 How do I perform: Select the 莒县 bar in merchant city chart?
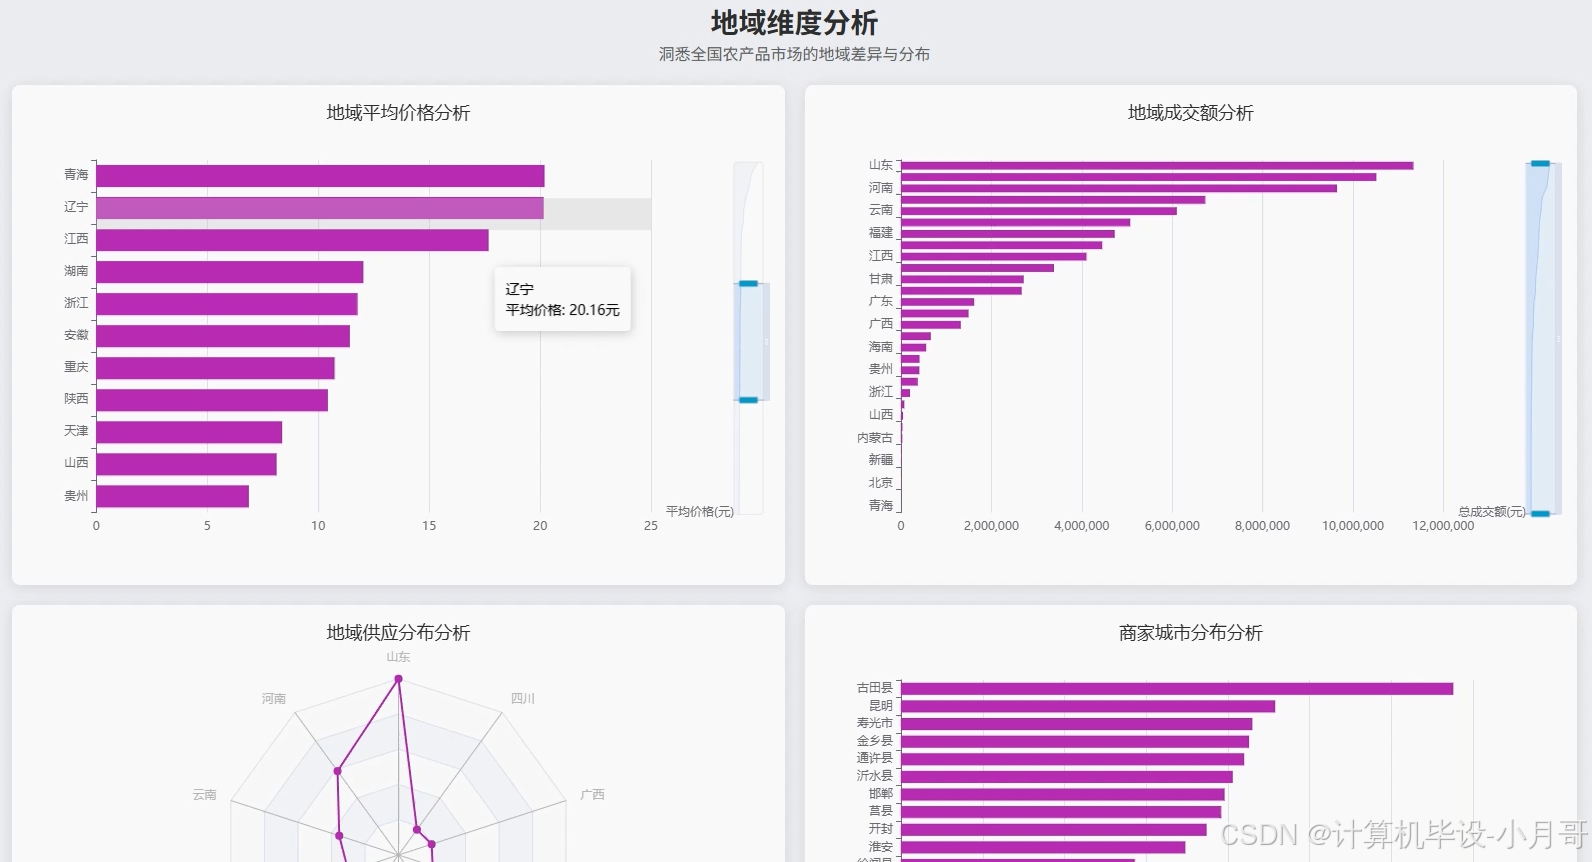click(x=1061, y=811)
